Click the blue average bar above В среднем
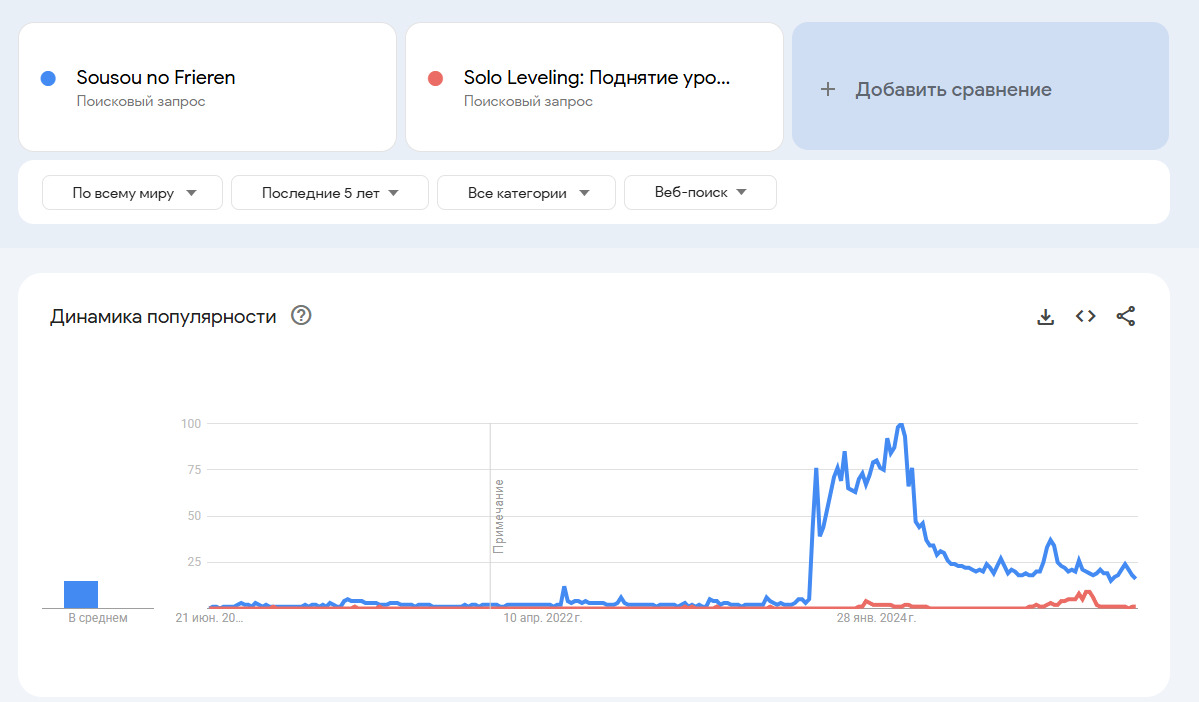Viewport: 1199px width, 702px height. (x=81, y=594)
